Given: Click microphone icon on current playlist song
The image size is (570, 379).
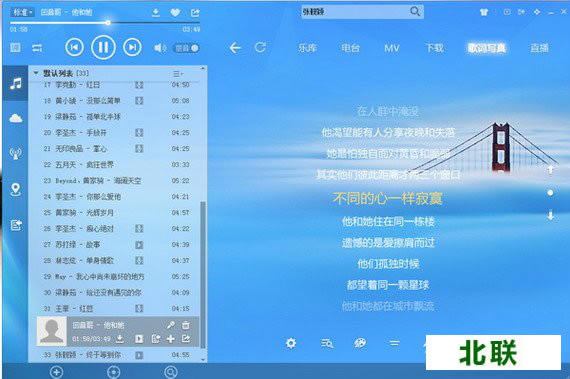Looking at the screenshot, I should coord(171,324).
